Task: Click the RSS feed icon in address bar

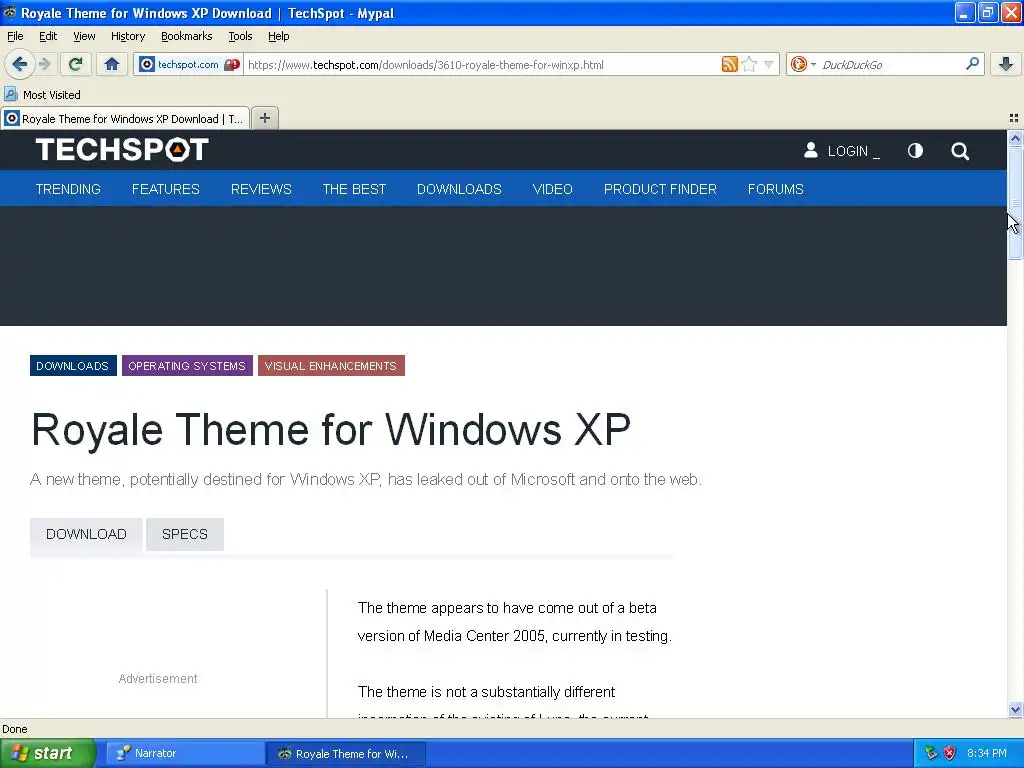Action: [729, 64]
